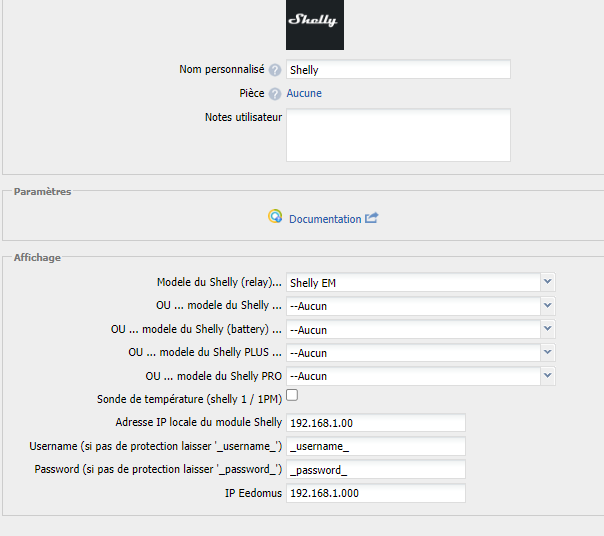
Task: Click the Shelly logo thumbnail
Action: pos(315,25)
